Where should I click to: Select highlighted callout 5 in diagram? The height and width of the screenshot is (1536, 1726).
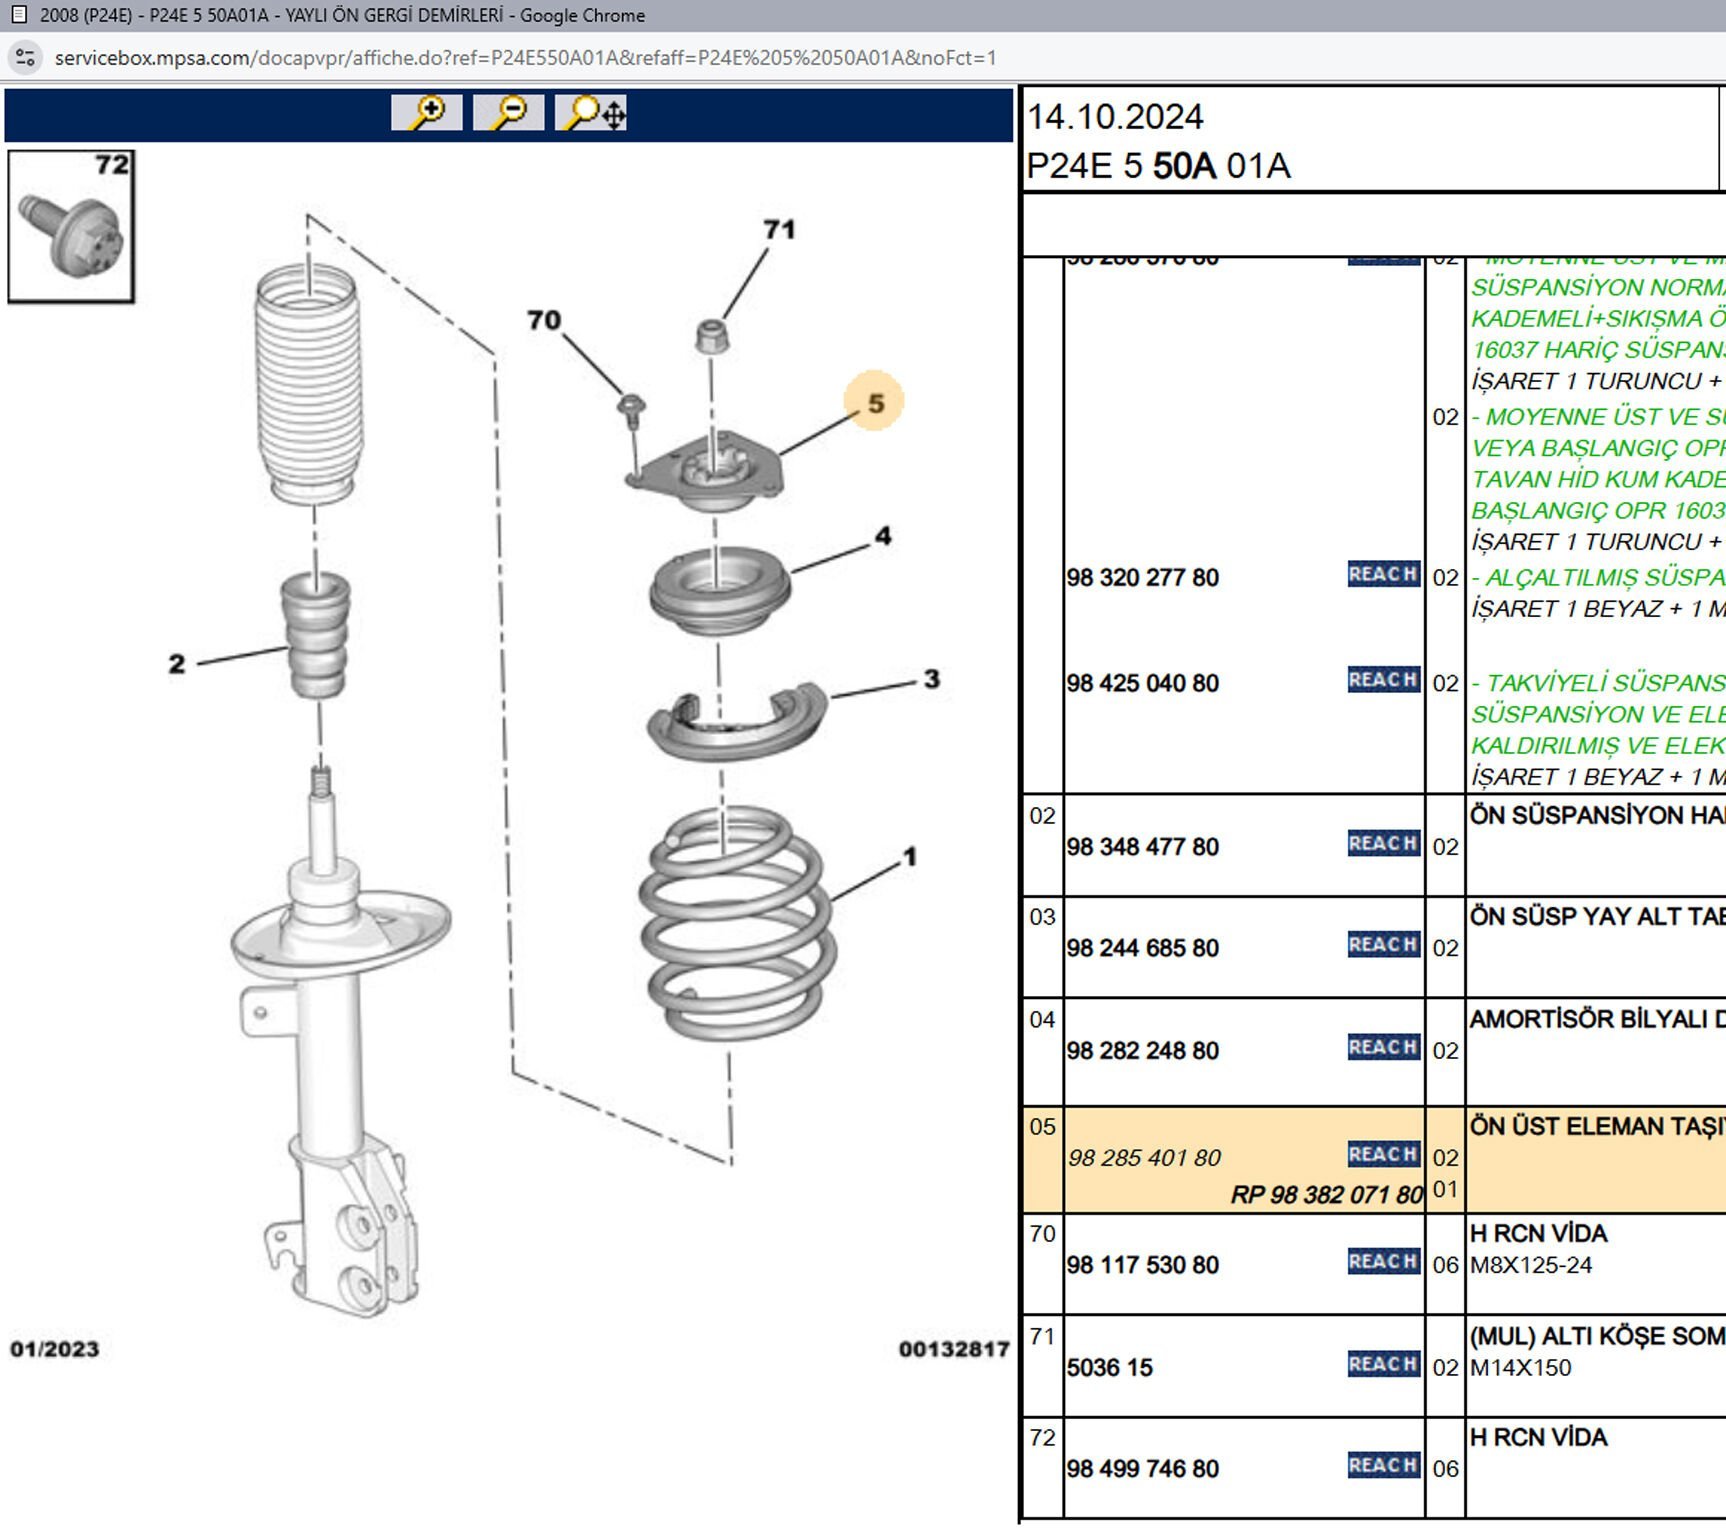pos(875,403)
